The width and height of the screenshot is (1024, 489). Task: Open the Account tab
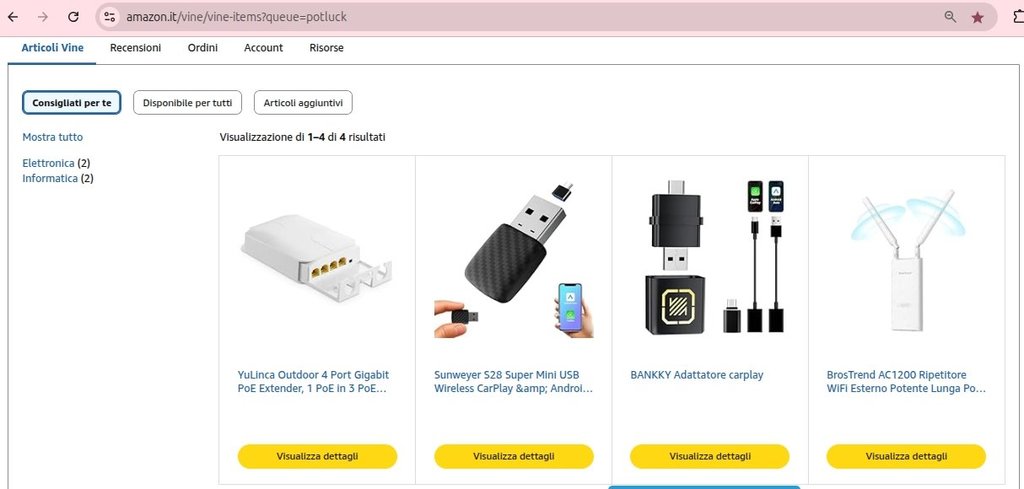263,48
